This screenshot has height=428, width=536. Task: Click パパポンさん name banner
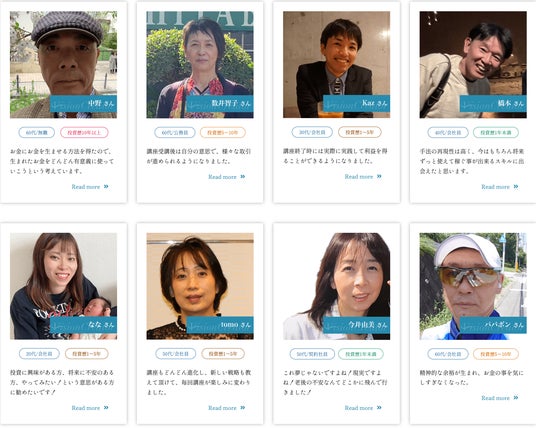click(493, 325)
